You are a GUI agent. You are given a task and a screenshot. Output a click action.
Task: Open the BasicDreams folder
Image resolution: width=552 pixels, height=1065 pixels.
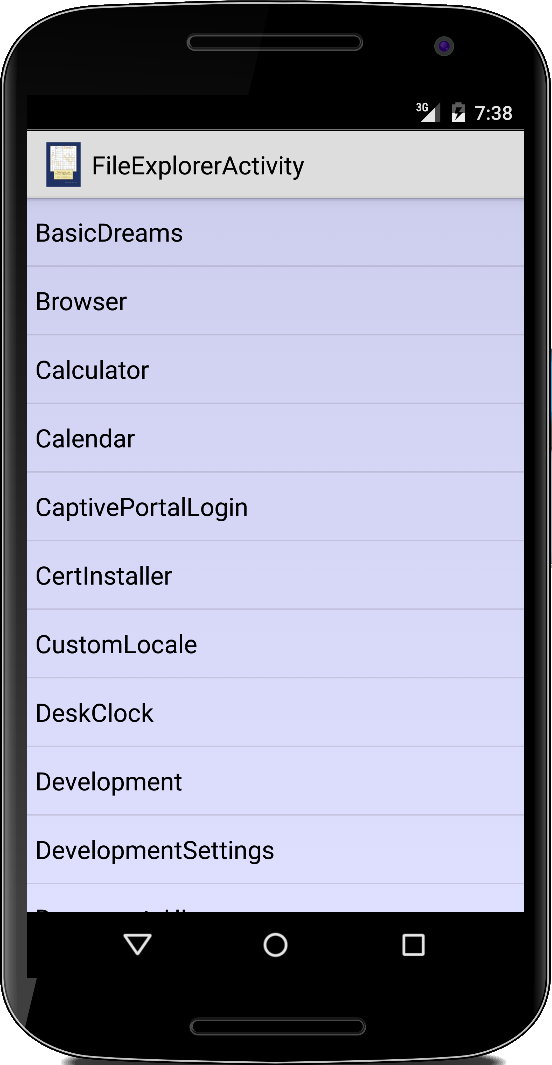click(x=276, y=233)
